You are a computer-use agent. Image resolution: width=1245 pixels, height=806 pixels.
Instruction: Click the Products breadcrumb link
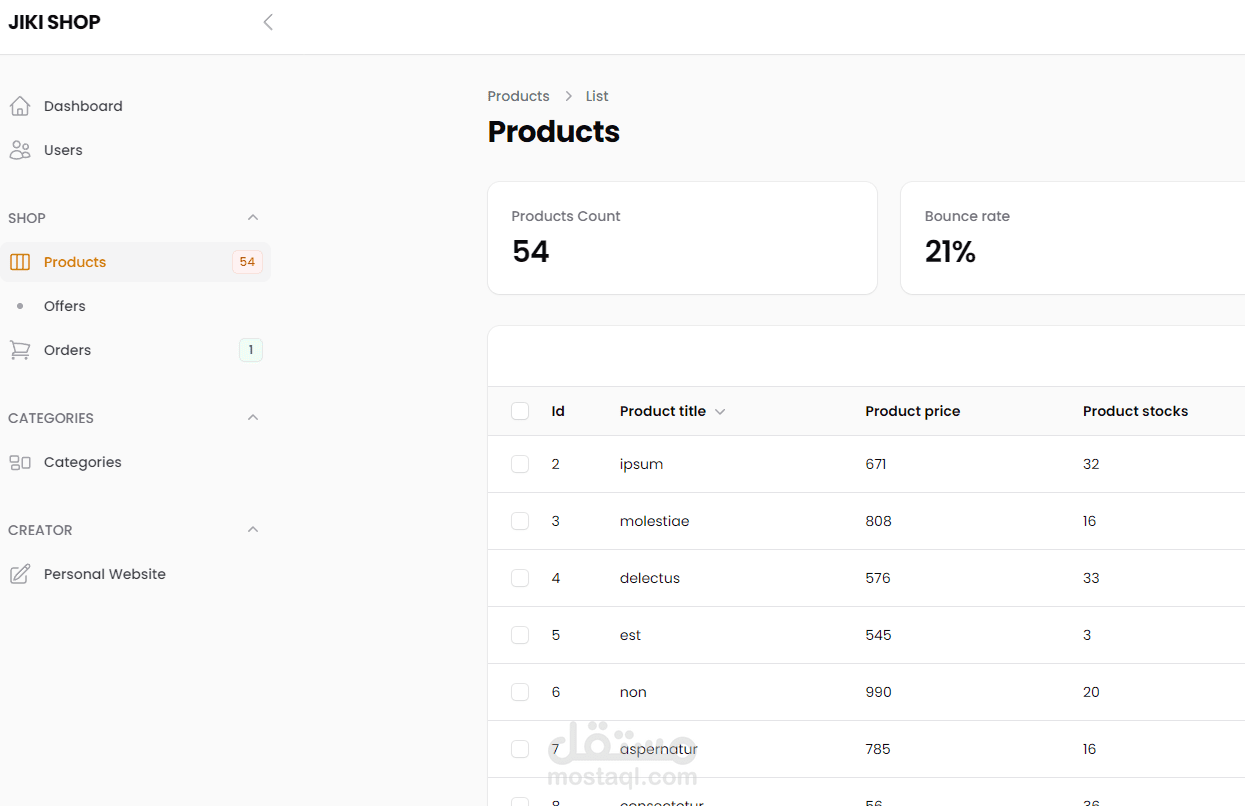518,96
